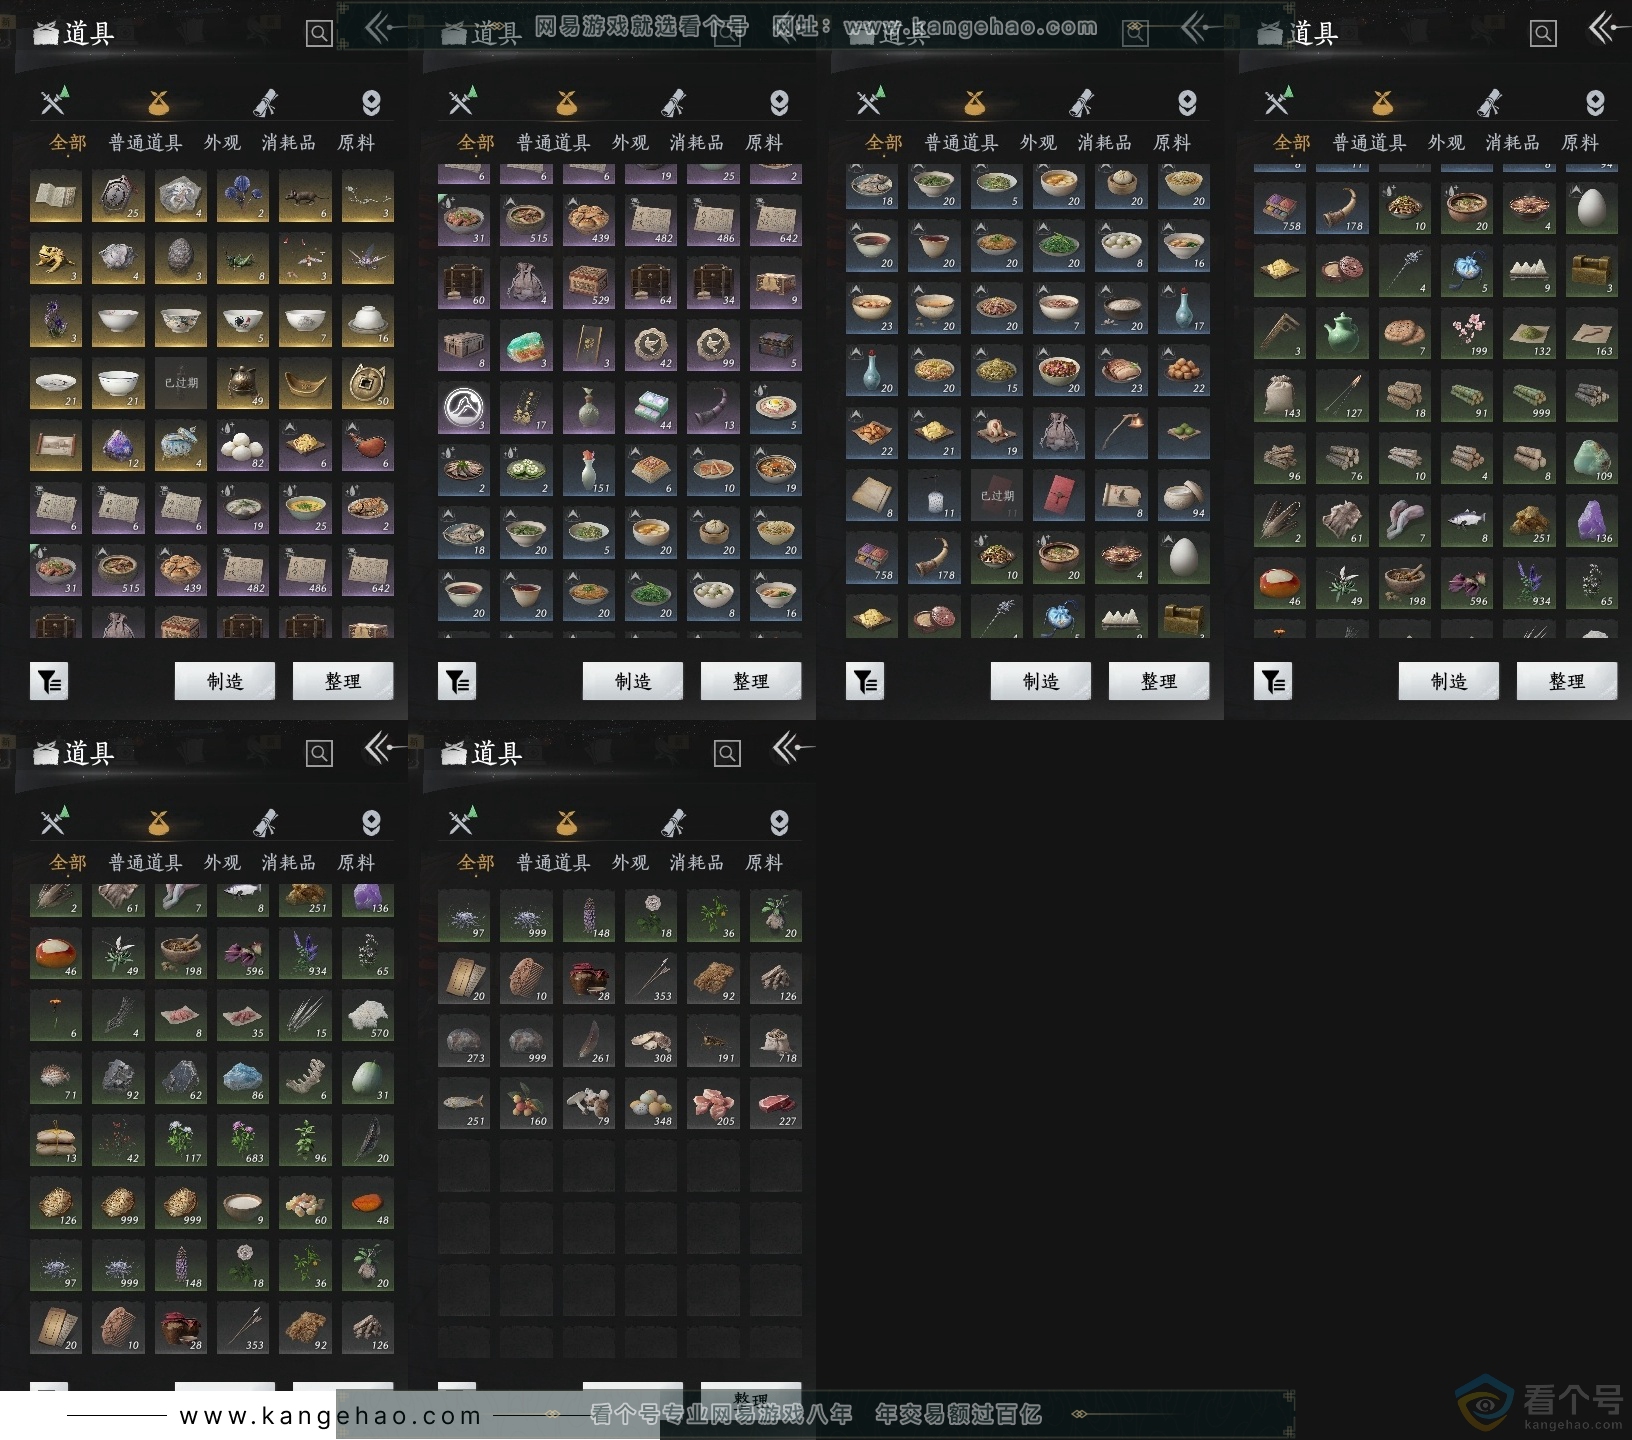This screenshot has width=1632, height=1440.
Task: Pick the grain sack with count 718
Action: click(x=776, y=1041)
